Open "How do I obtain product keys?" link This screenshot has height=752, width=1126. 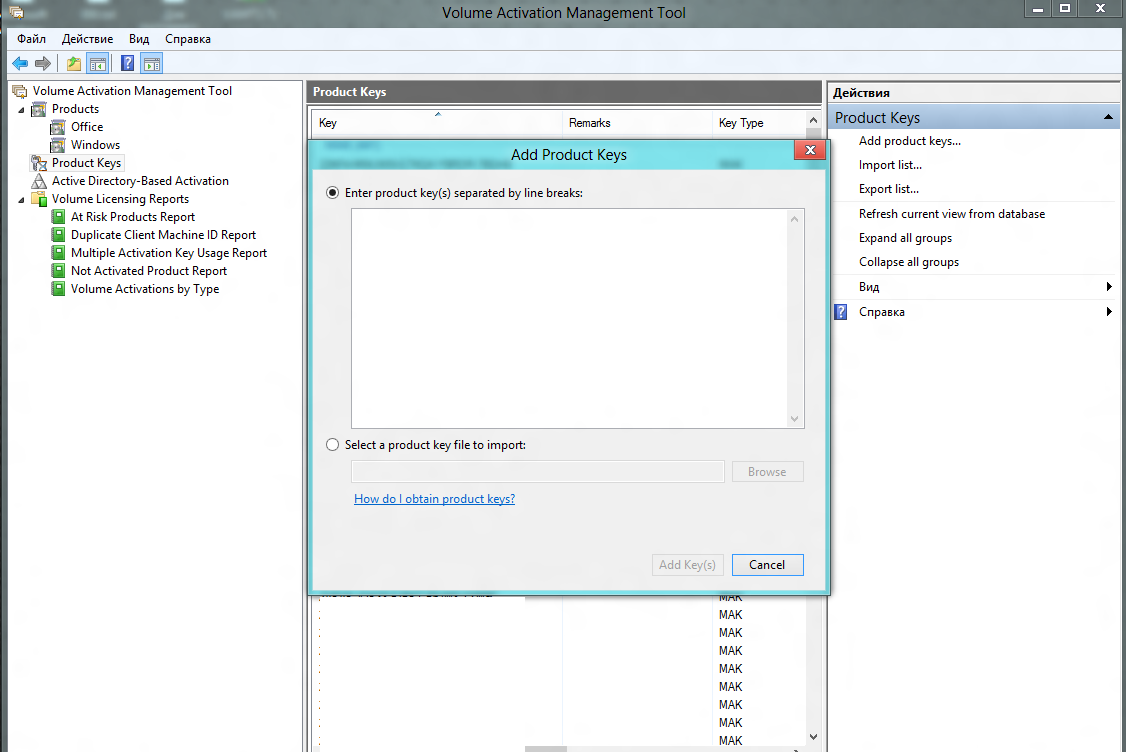tap(434, 499)
